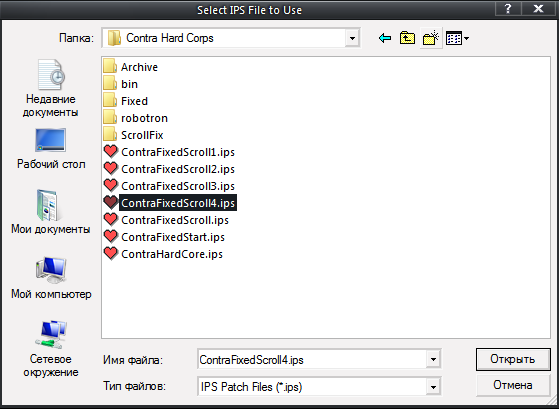The height and width of the screenshot is (409, 559).
Task: Expand the Тип файлов dropdown
Action: (x=433, y=387)
